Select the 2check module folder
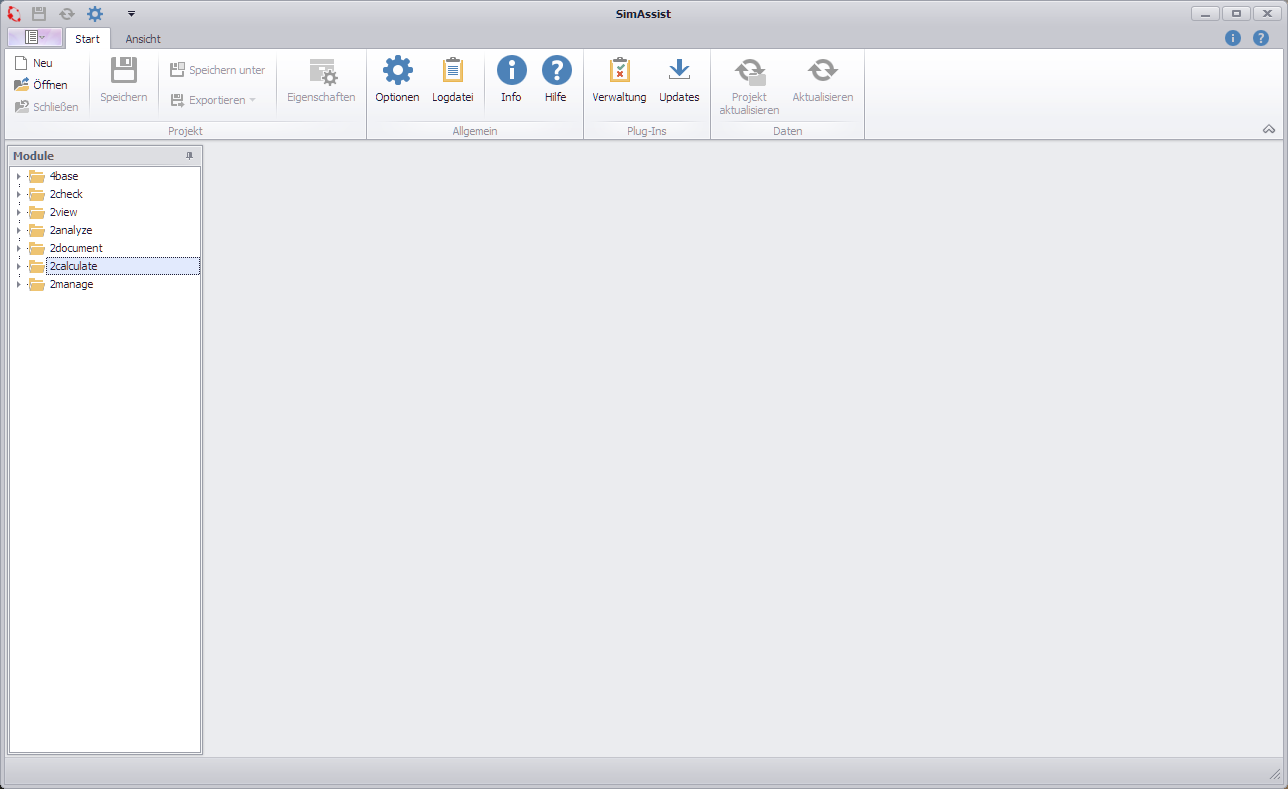The height and width of the screenshot is (789, 1288). 66,194
